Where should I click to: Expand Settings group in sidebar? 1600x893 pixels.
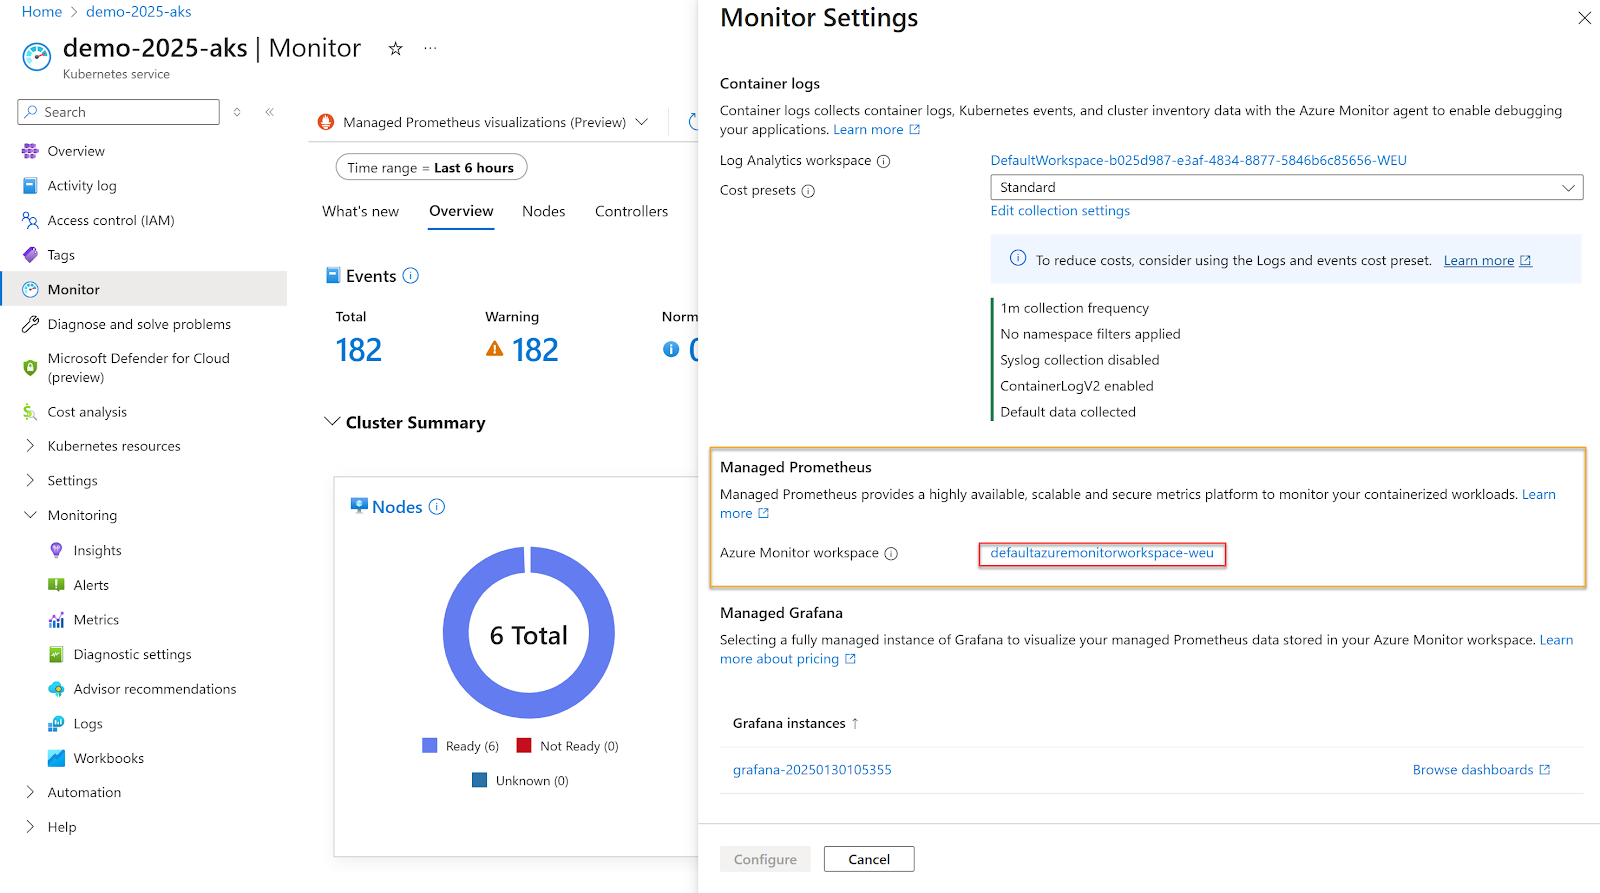[x=30, y=481]
